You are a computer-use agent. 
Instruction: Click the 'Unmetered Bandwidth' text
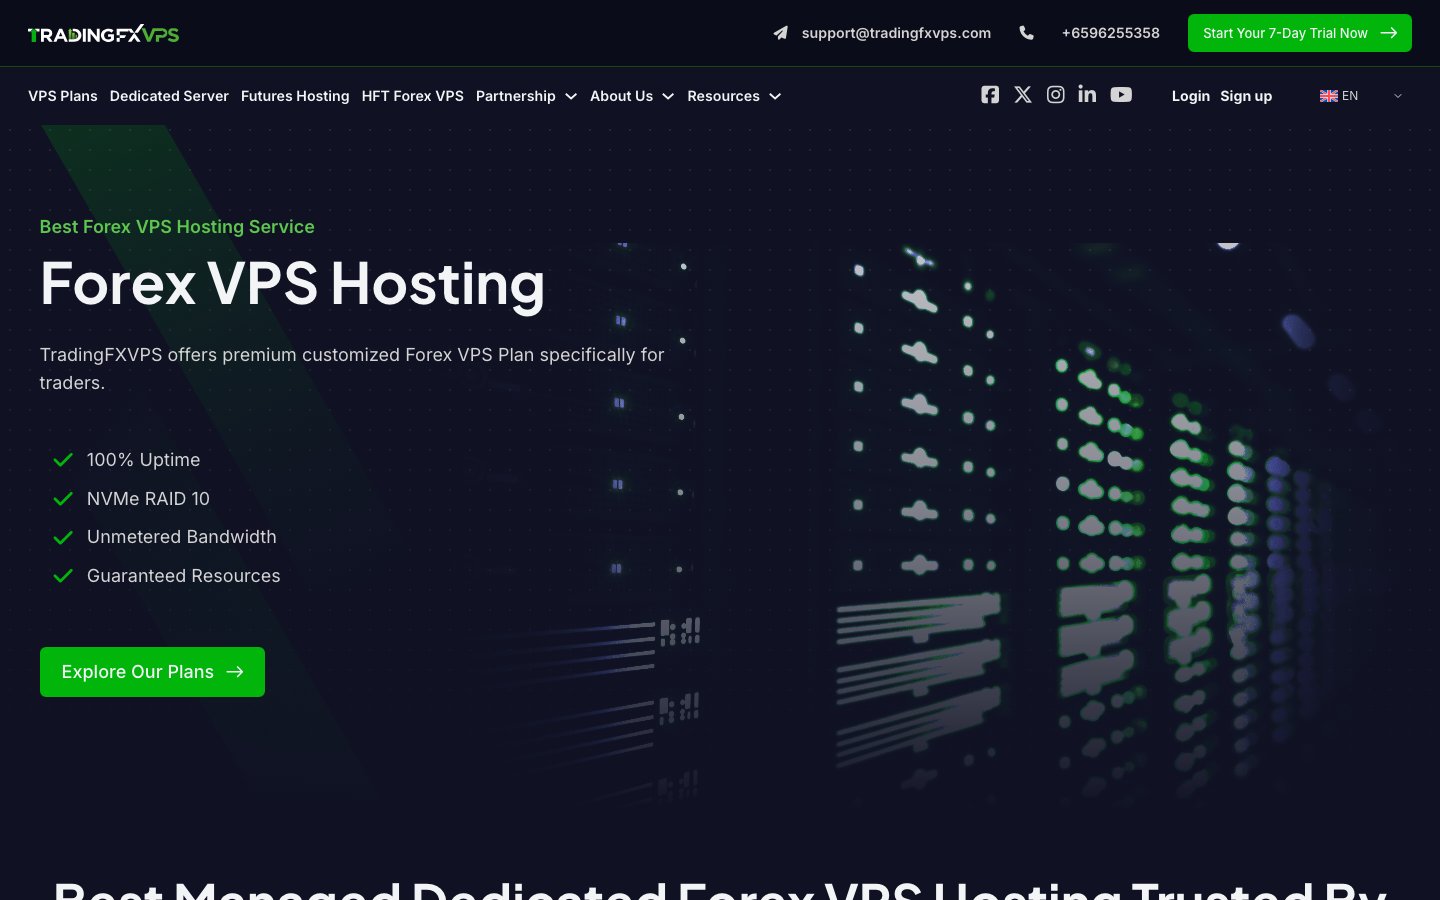pyautogui.click(x=182, y=537)
